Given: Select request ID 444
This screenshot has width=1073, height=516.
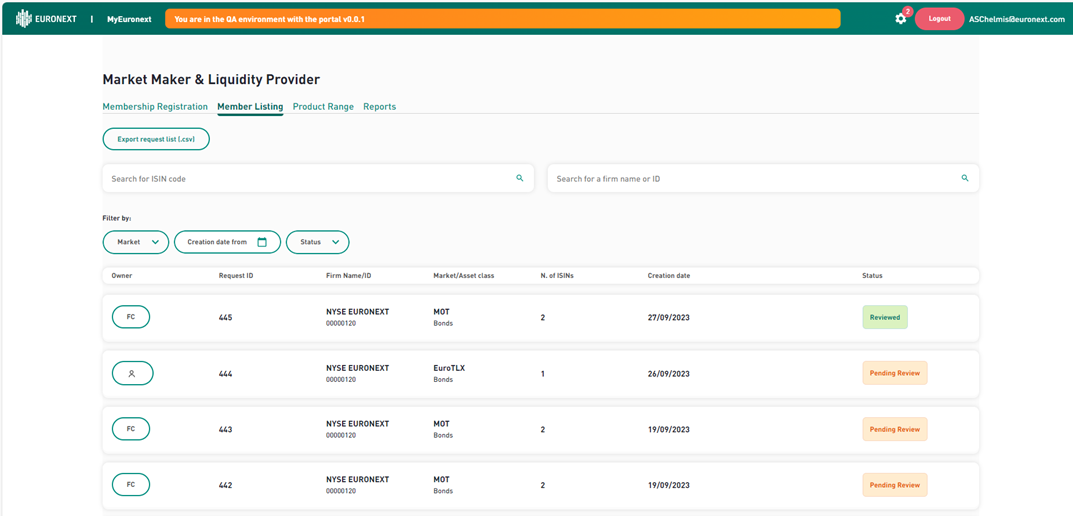Looking at the screenshot, I should (x=225, y=374).
